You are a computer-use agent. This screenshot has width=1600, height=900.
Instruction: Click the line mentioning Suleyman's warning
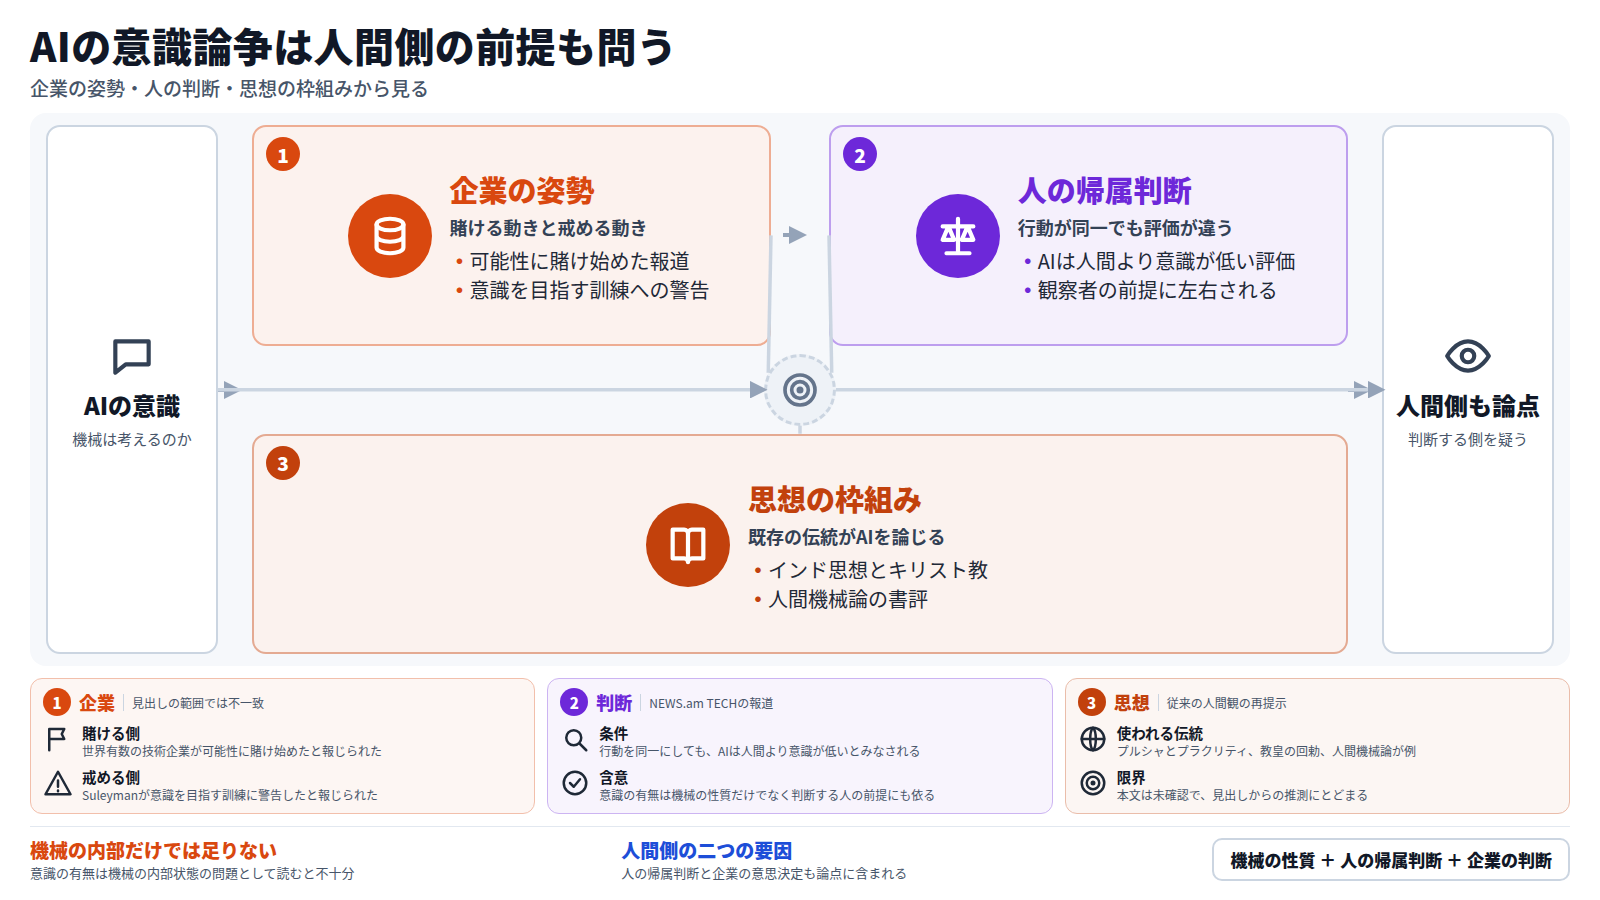click(230, 795)
